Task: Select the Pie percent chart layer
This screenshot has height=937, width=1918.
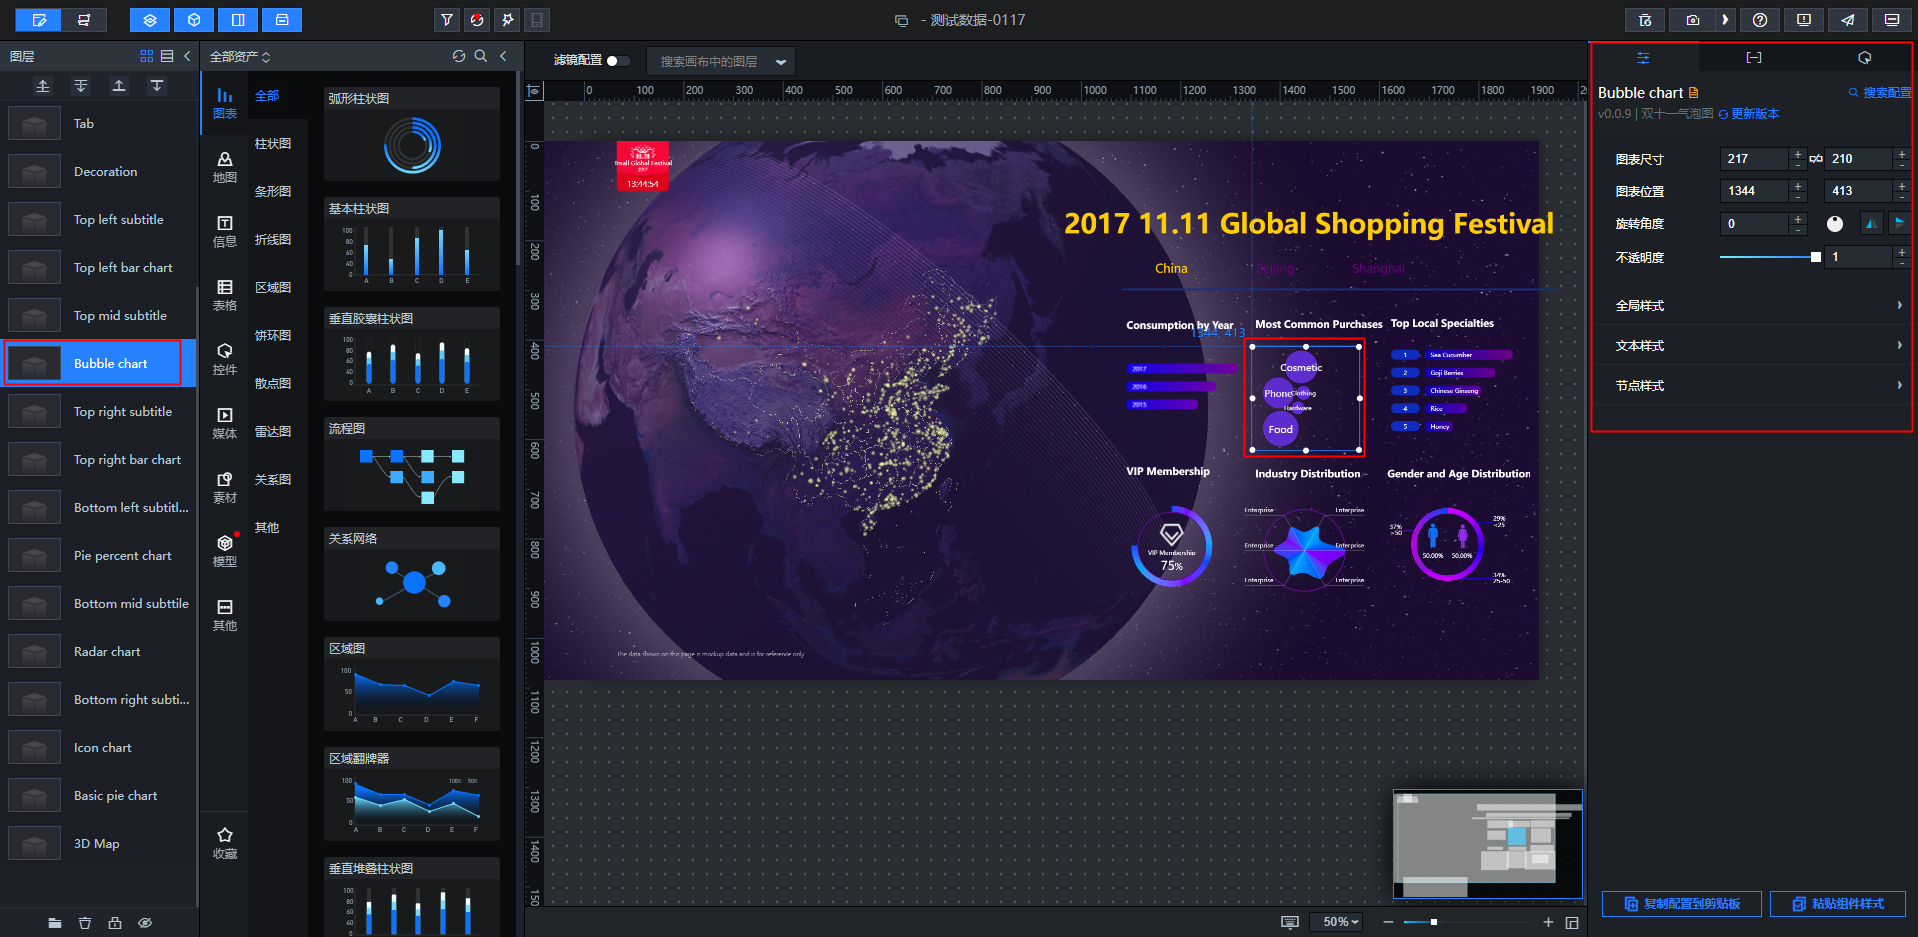Action: point(98,555)
